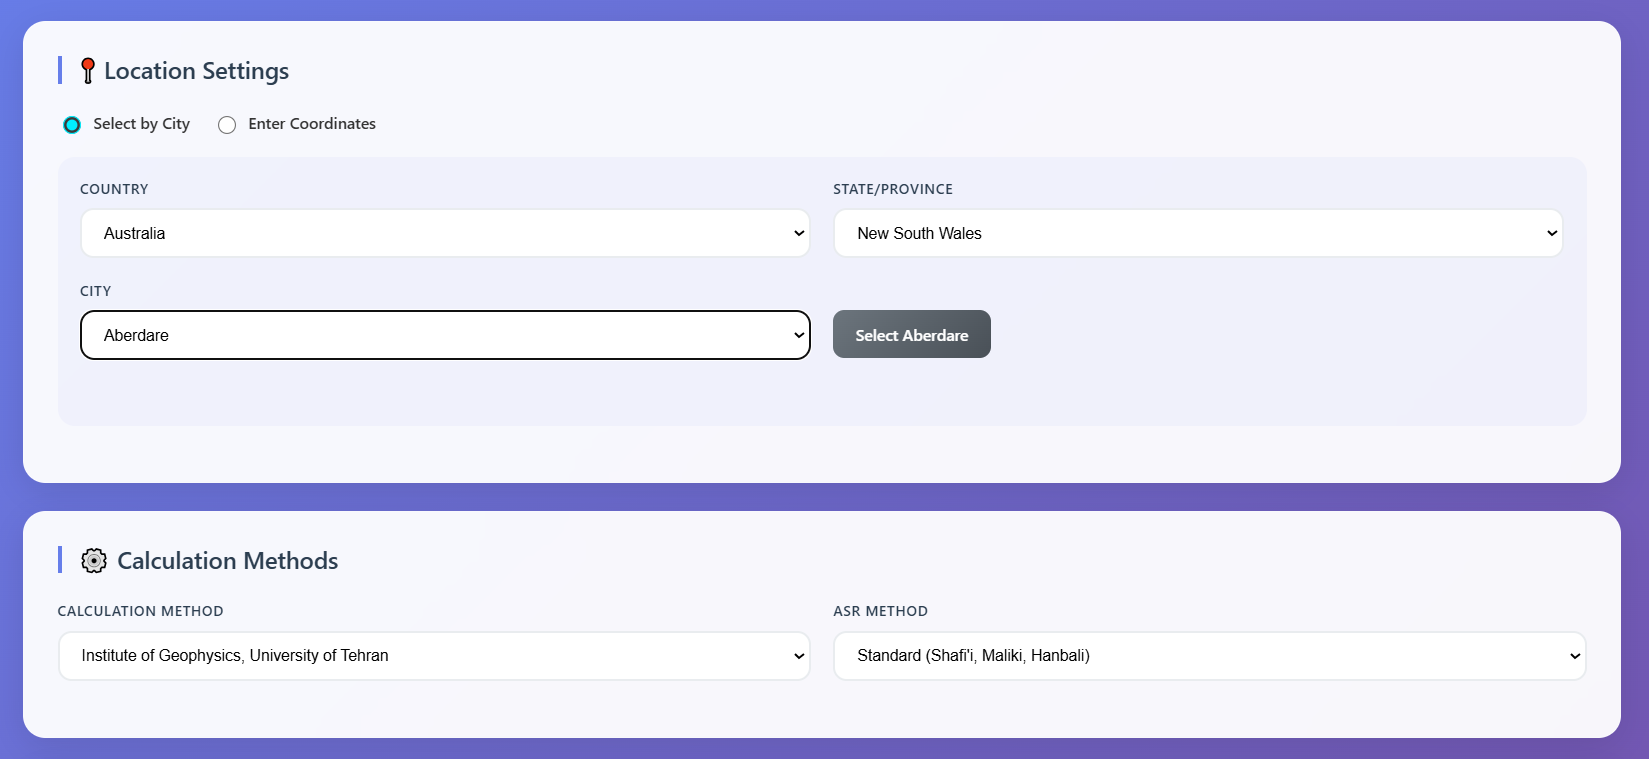Open the Calculation Method dropdown
This screenshot has height=759, width=1649.
pos(434,656)
